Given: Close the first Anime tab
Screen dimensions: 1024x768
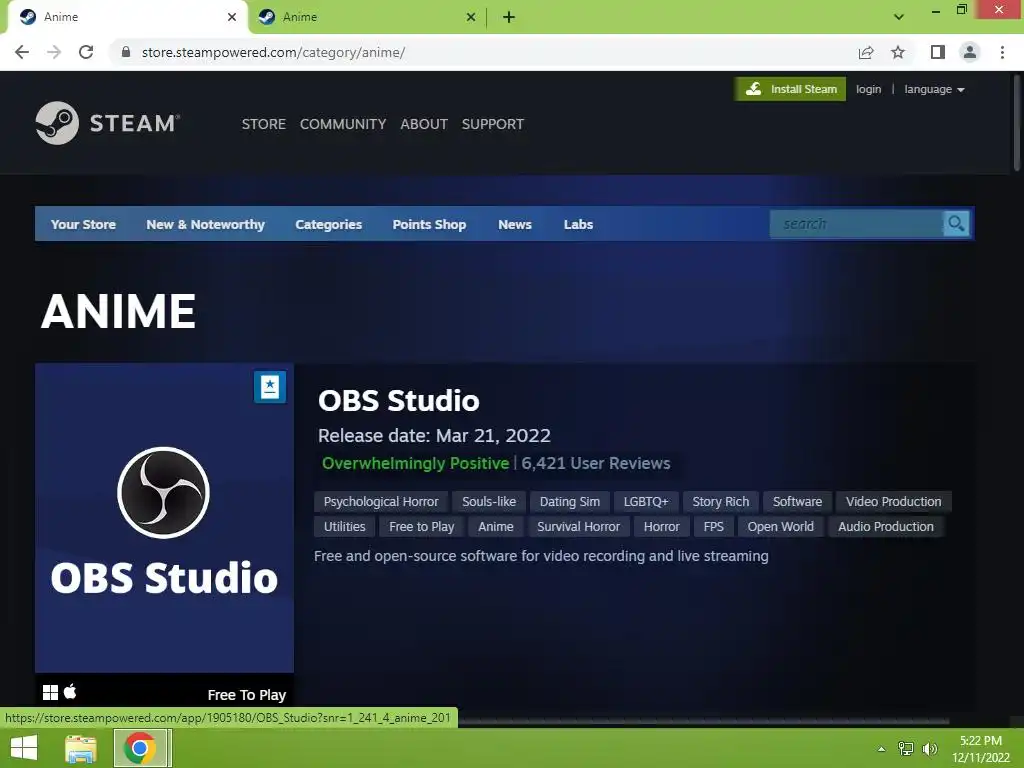Looking at the screenshot, I should pyautogui.click(x=232, y=17).
